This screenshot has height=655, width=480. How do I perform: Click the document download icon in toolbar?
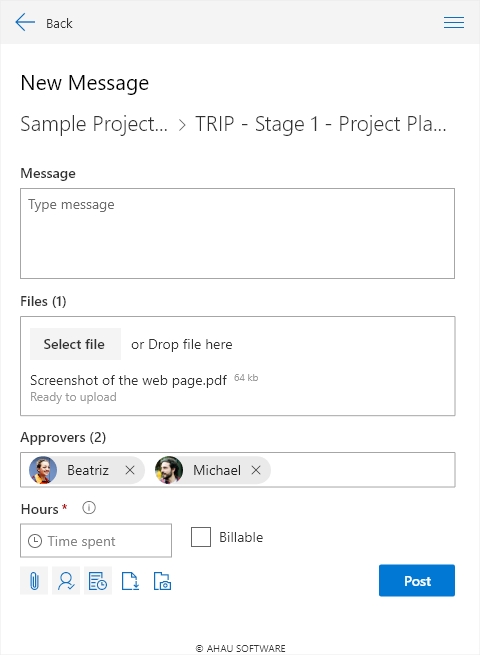[130, 581]
